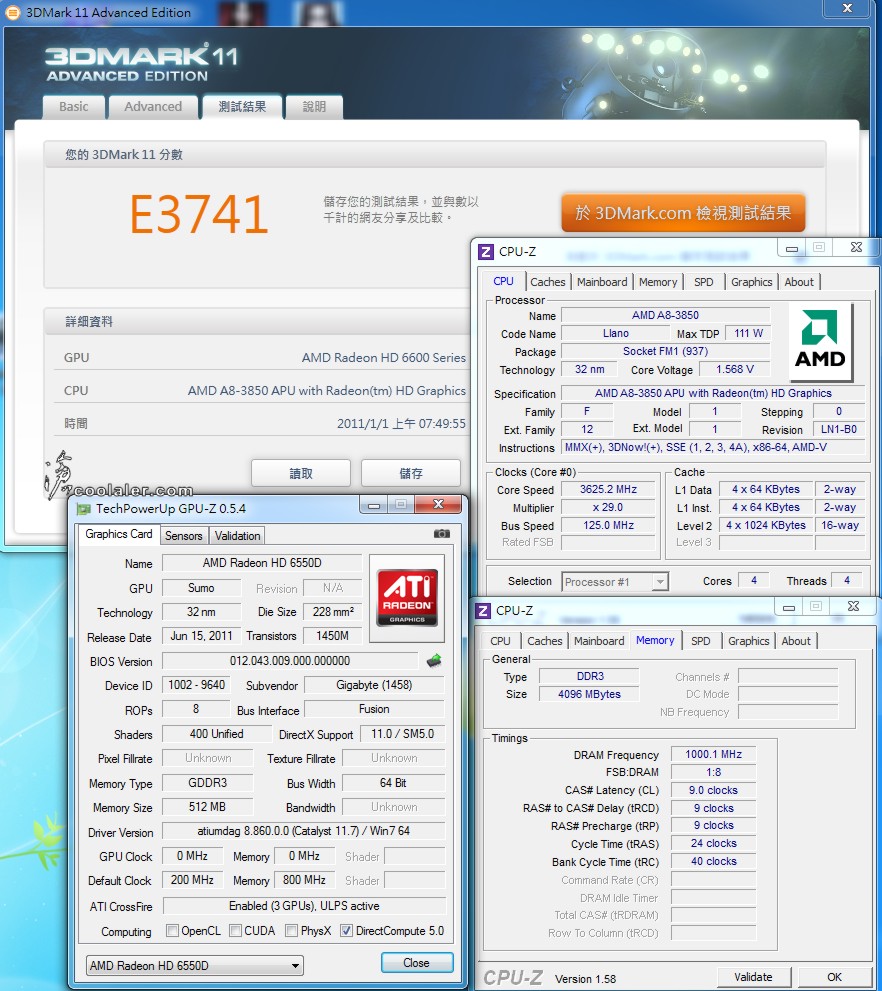Image resolution: width=882 pixels, height=991 pixels.
Task: Click the CPU-Z icon of the memory window
Action: [x=483, y=611]
